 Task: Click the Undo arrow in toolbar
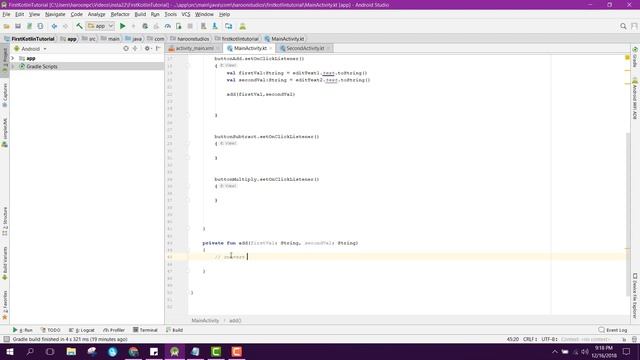click(x=54, y=26)
